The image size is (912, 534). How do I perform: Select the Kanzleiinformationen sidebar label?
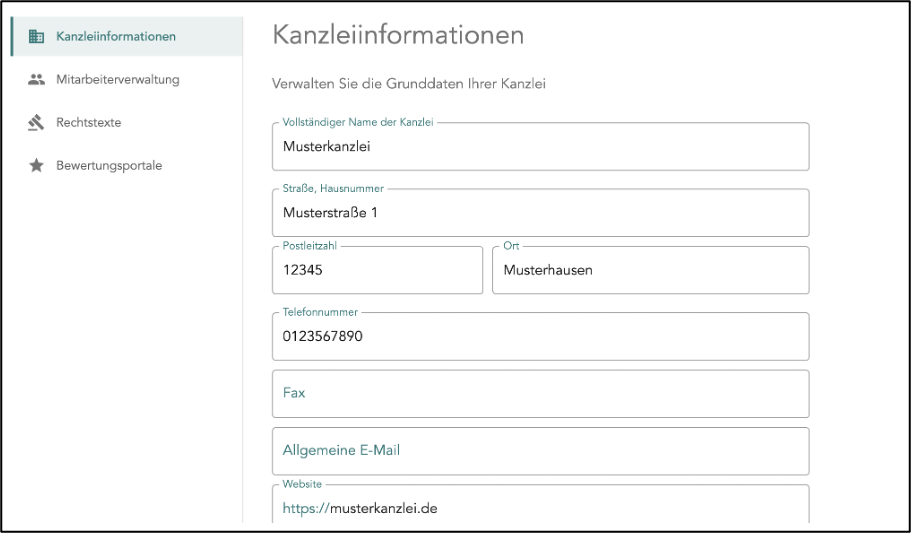tap(116, 37)
